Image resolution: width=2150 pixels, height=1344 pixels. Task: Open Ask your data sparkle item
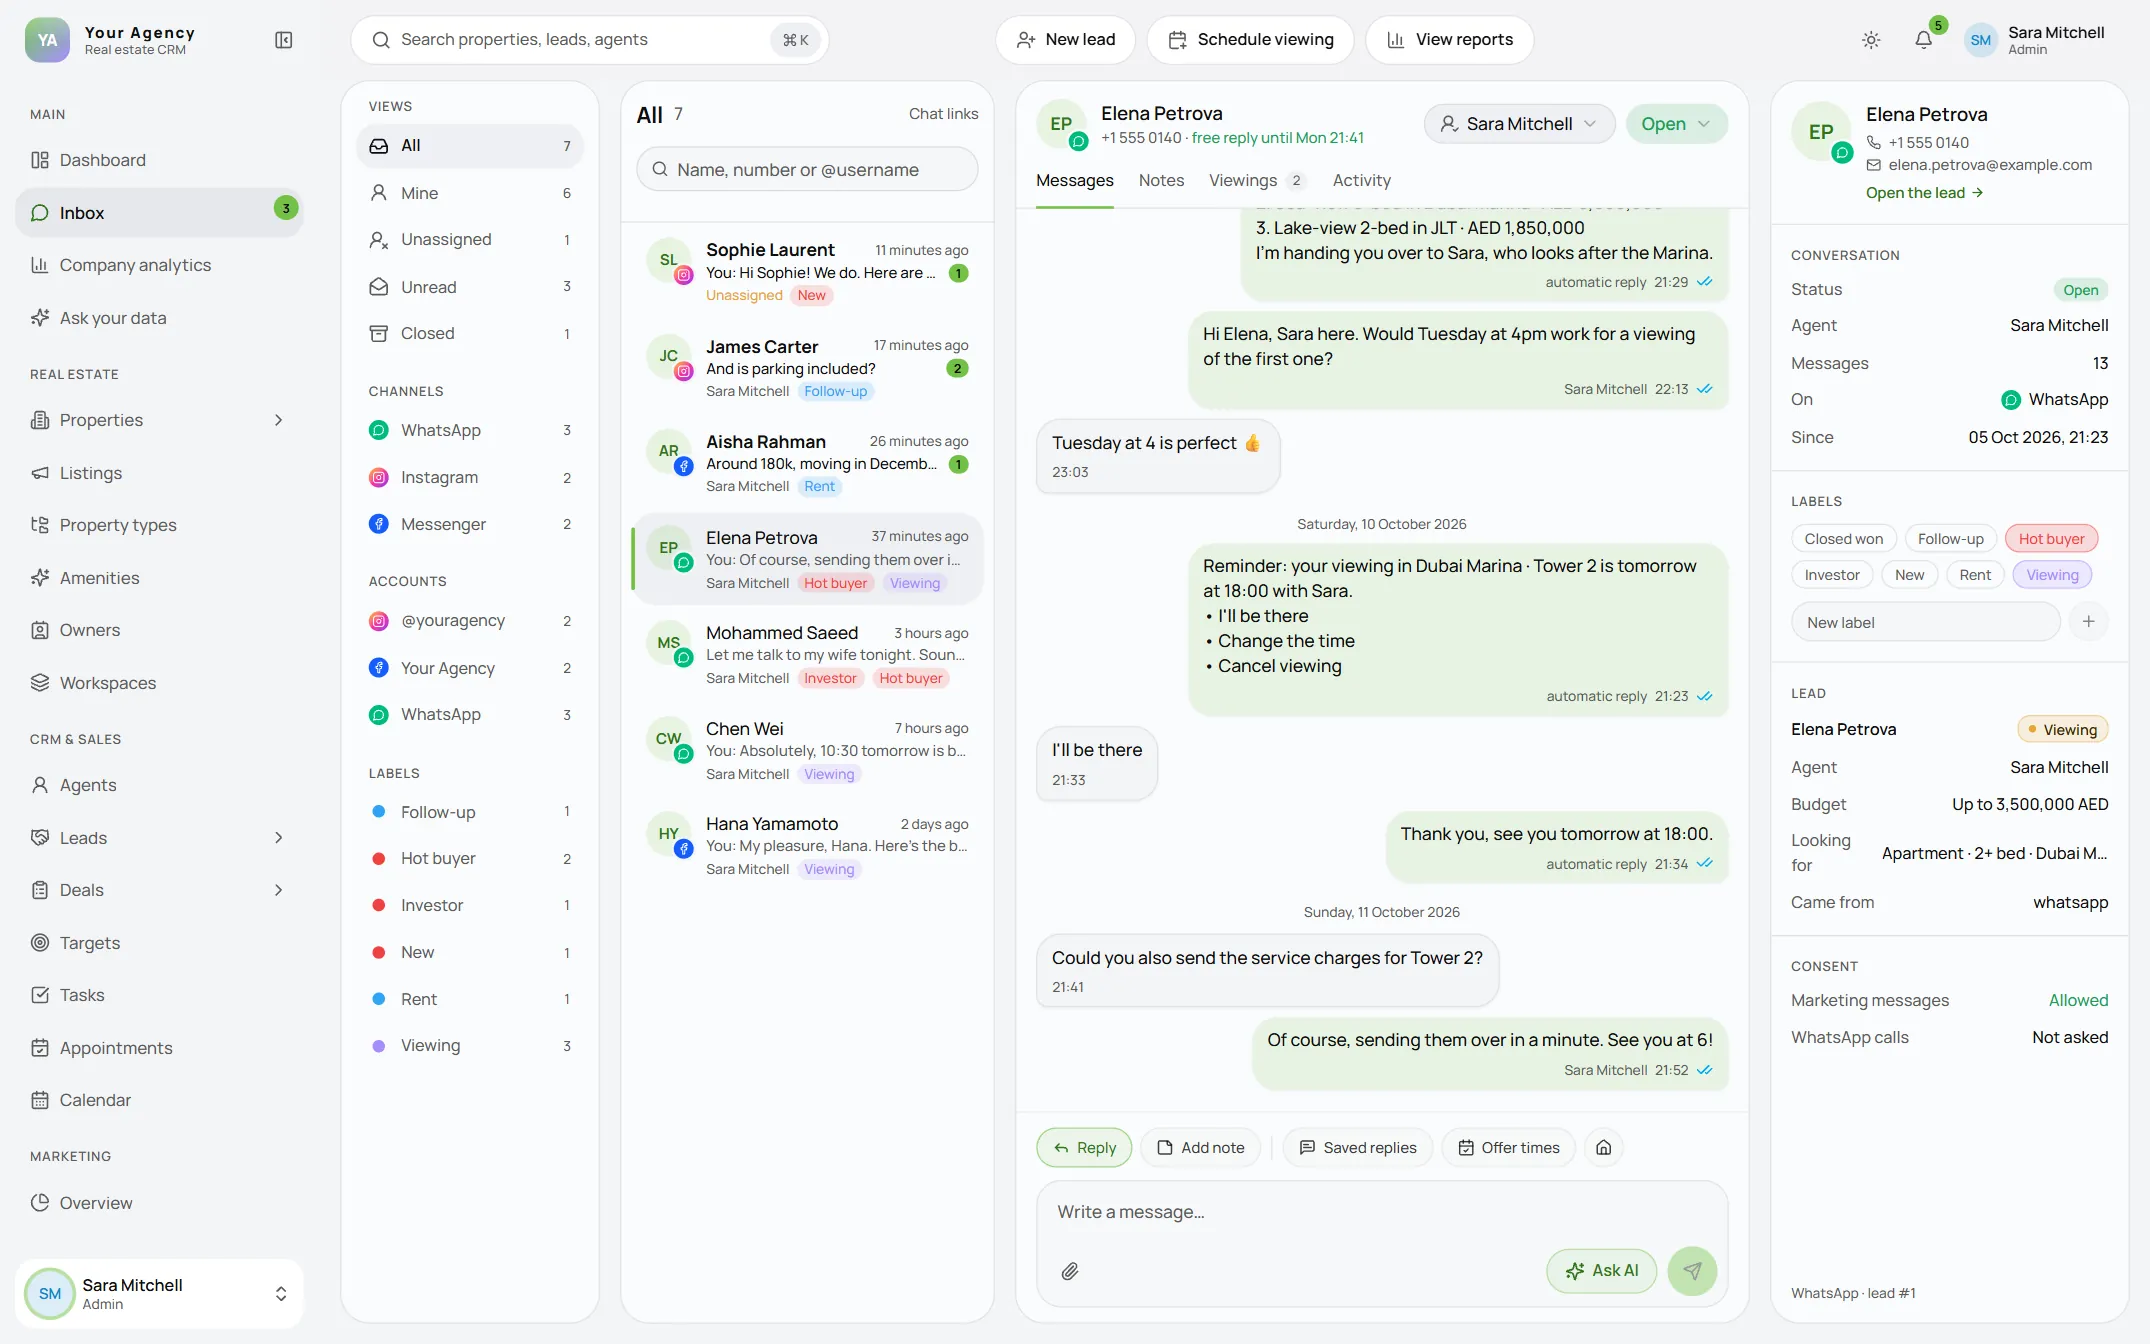click(x=159, y=318)
